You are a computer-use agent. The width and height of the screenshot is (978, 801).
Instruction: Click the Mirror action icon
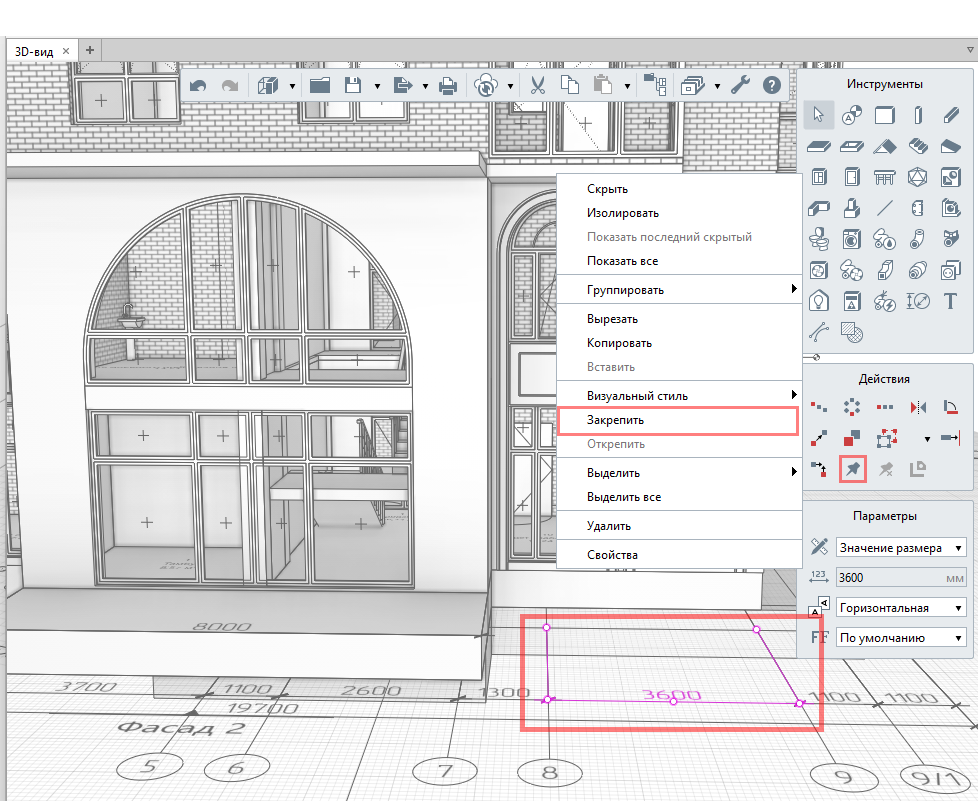(918, 407)
